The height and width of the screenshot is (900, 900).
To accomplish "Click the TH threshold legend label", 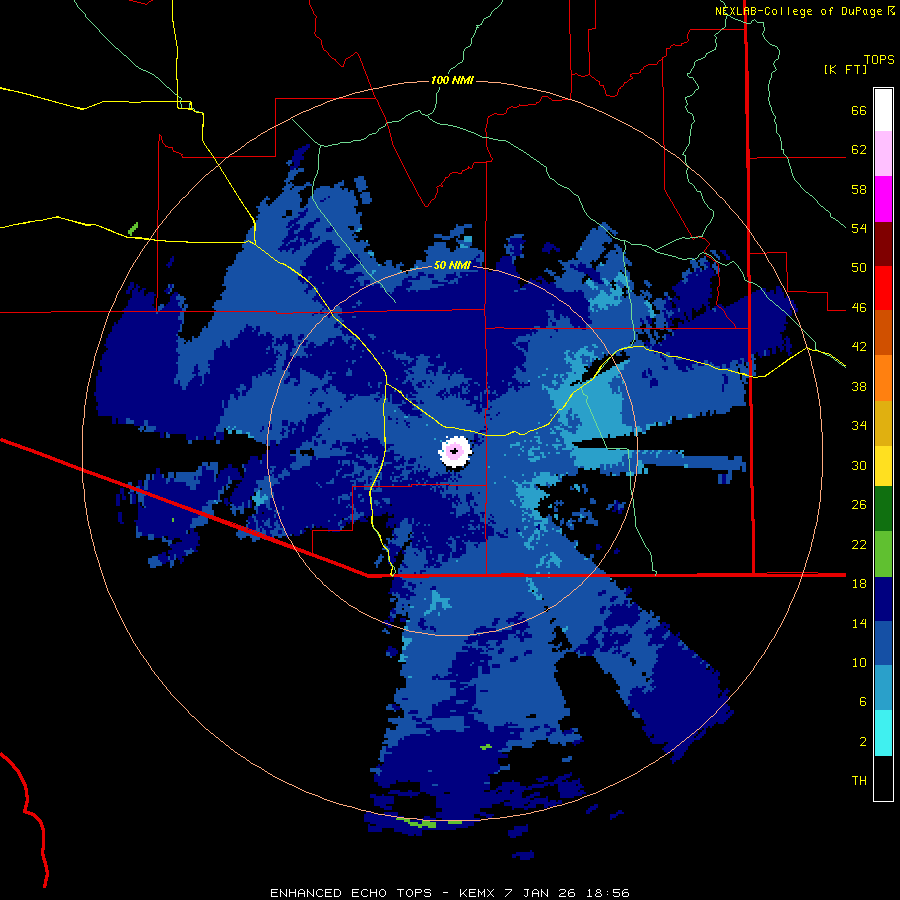I will tap(859, 781).
